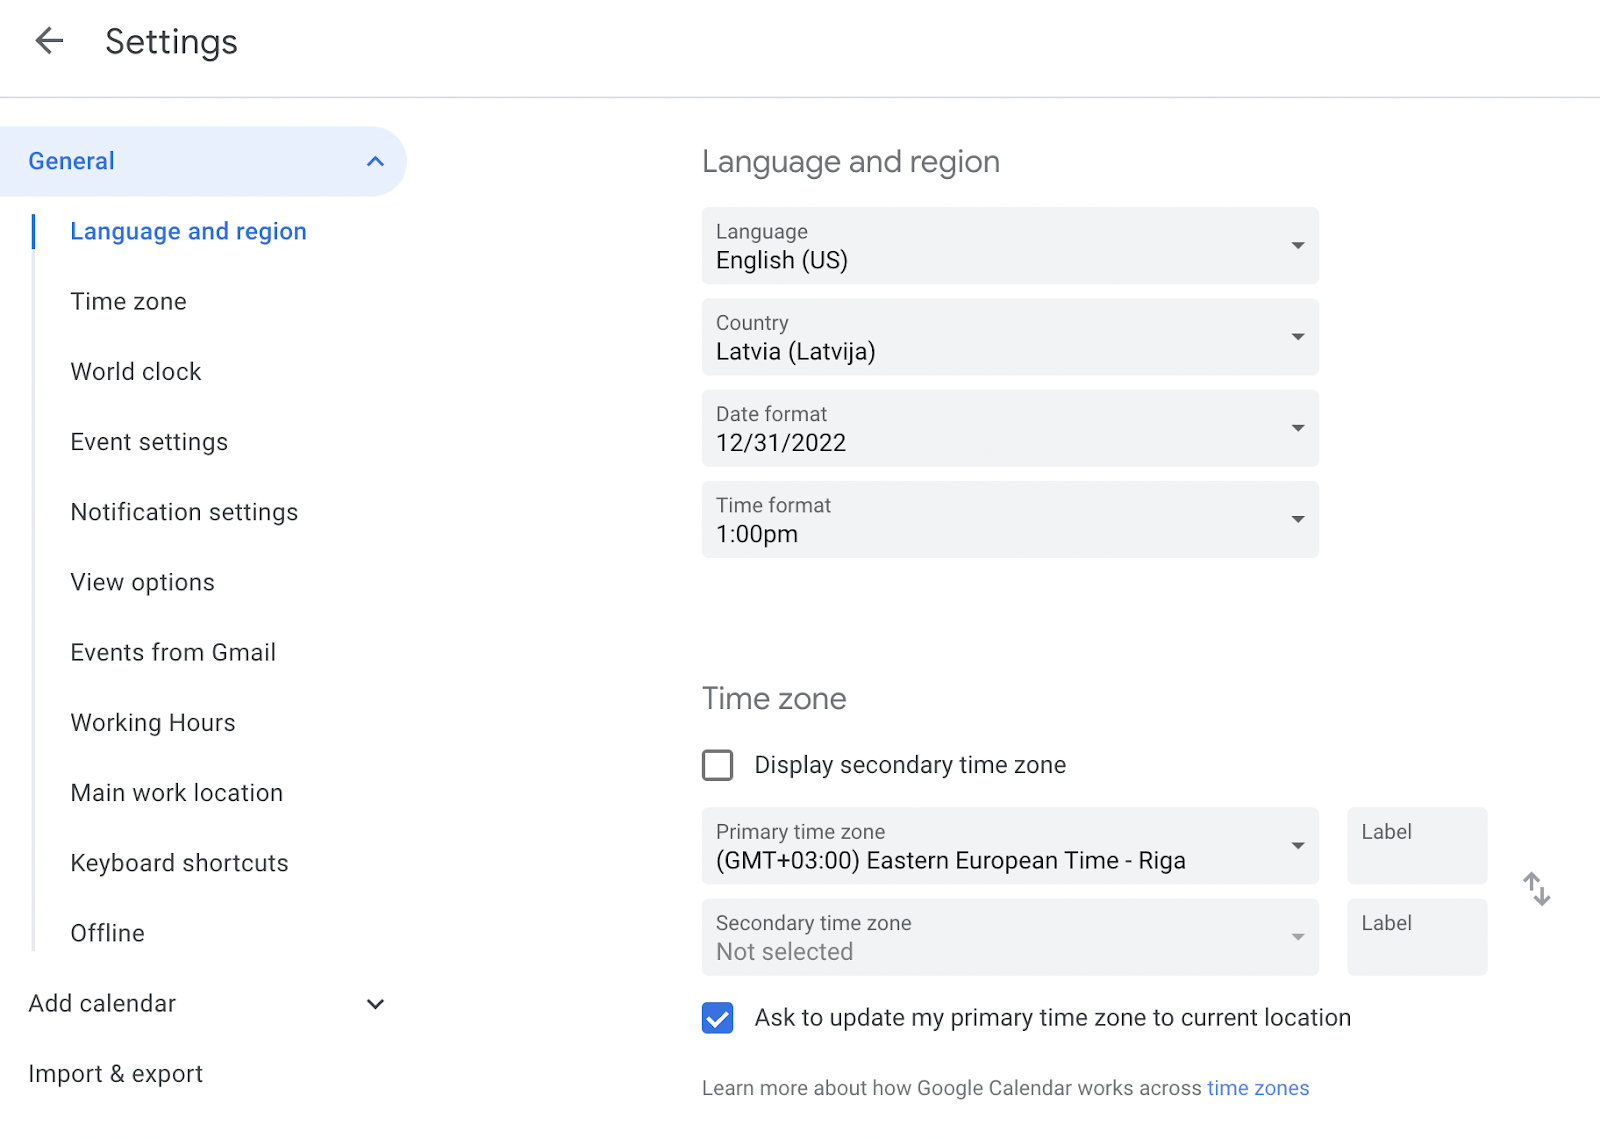Select Keyboard shortcuts in the sidebar
The width and height of the screenshot is (1600, 1139).
click(179, 863)
